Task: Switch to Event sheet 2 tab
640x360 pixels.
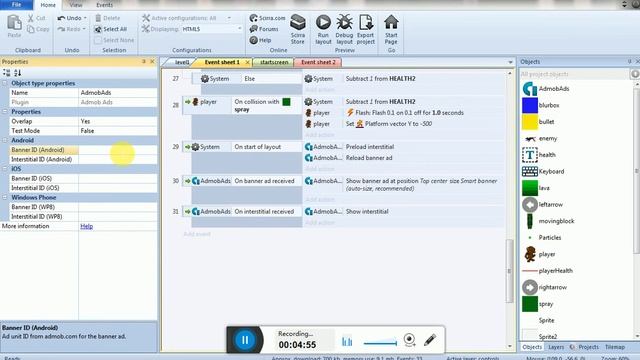Action: [x=318, y=62]
